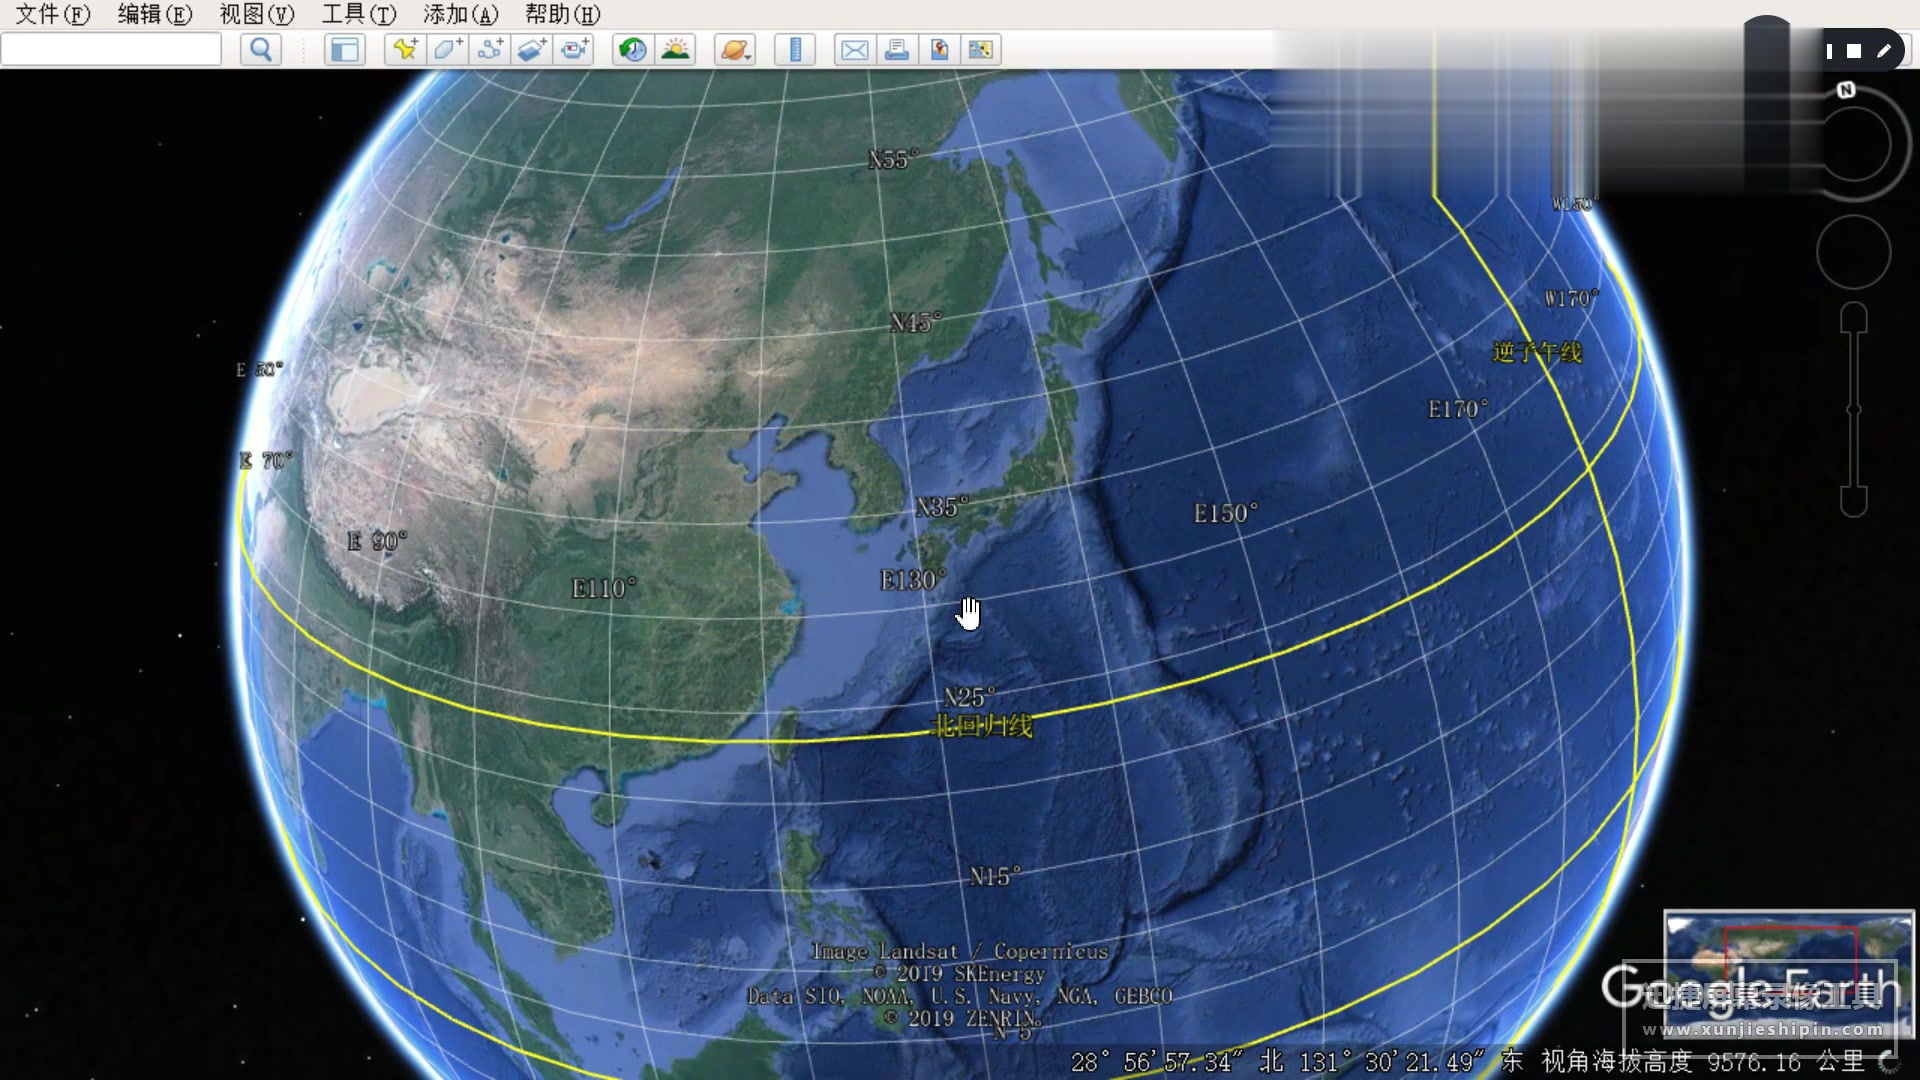This screenshot has width=1920, height=1080.
Task: Click the E110° longitude label
Action: 603,588
